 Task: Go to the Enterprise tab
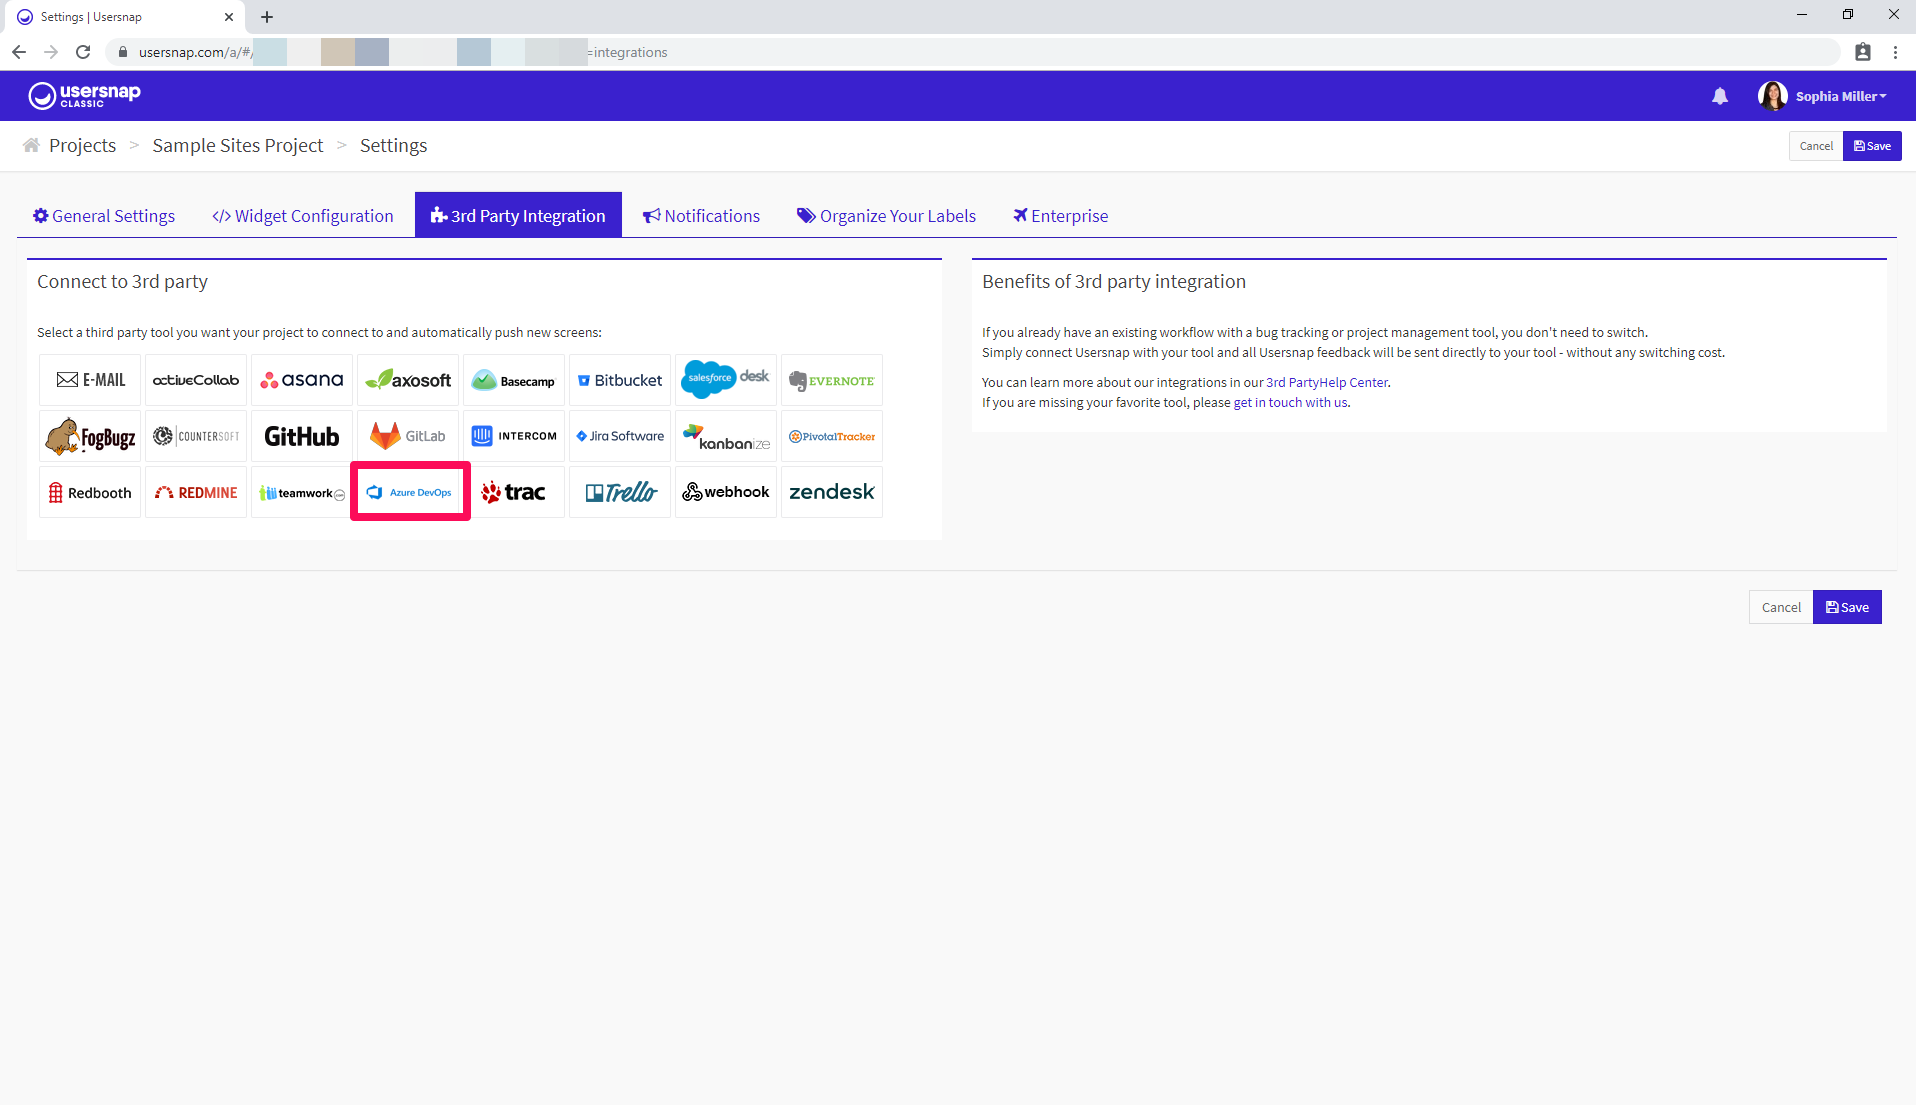click(1060, 216)
